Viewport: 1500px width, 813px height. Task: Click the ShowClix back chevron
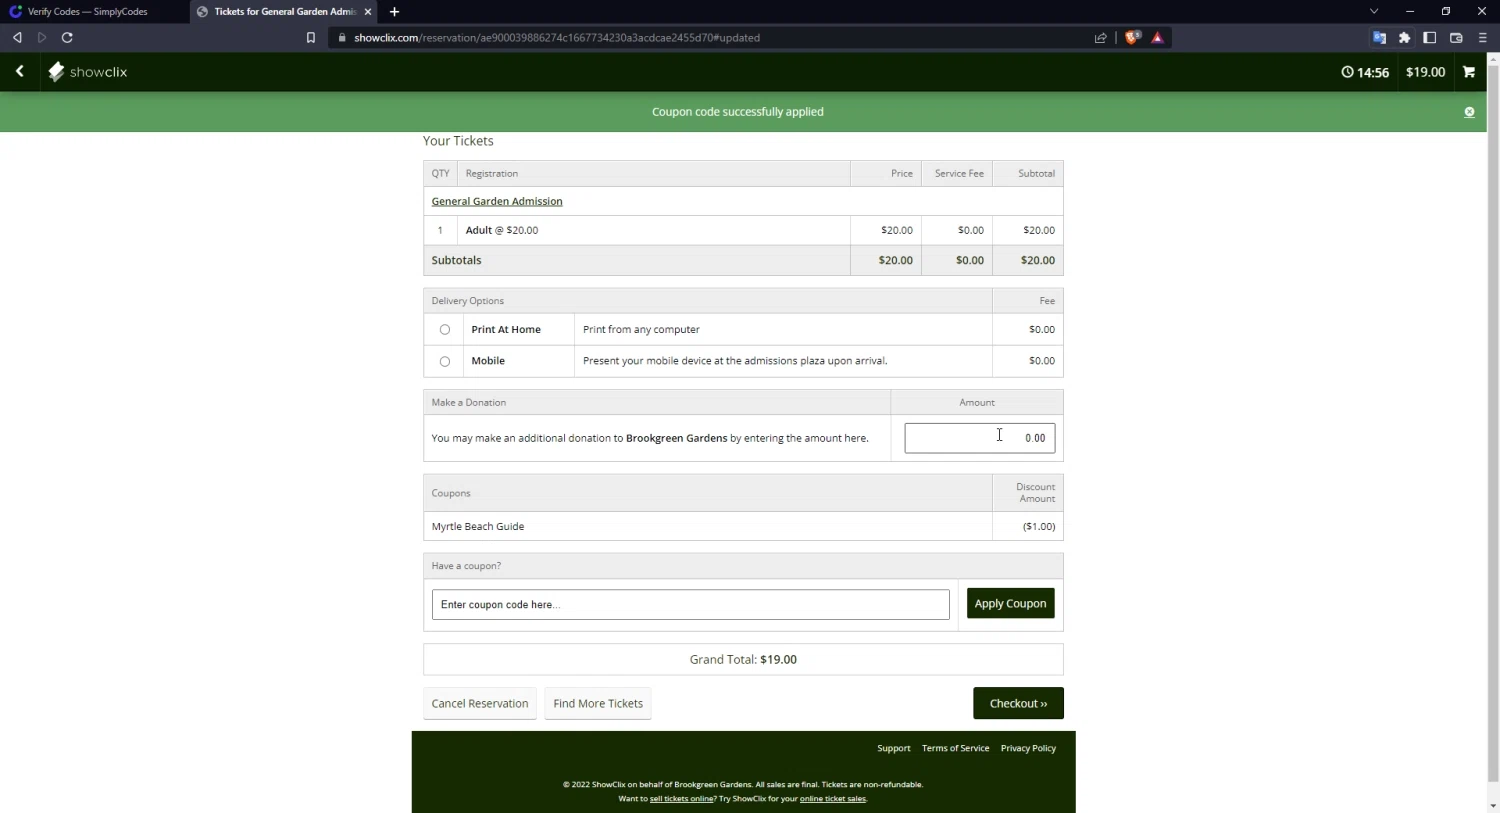pos(20,72)
